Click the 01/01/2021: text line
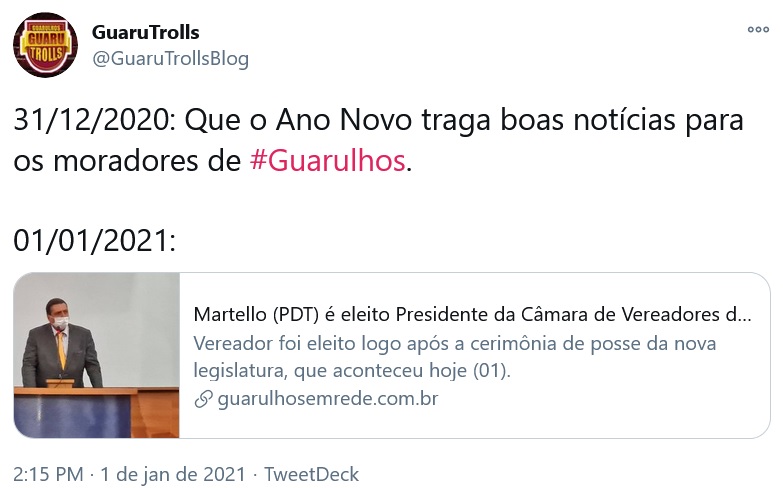The image size is (783, 488). tap(94, 241)
